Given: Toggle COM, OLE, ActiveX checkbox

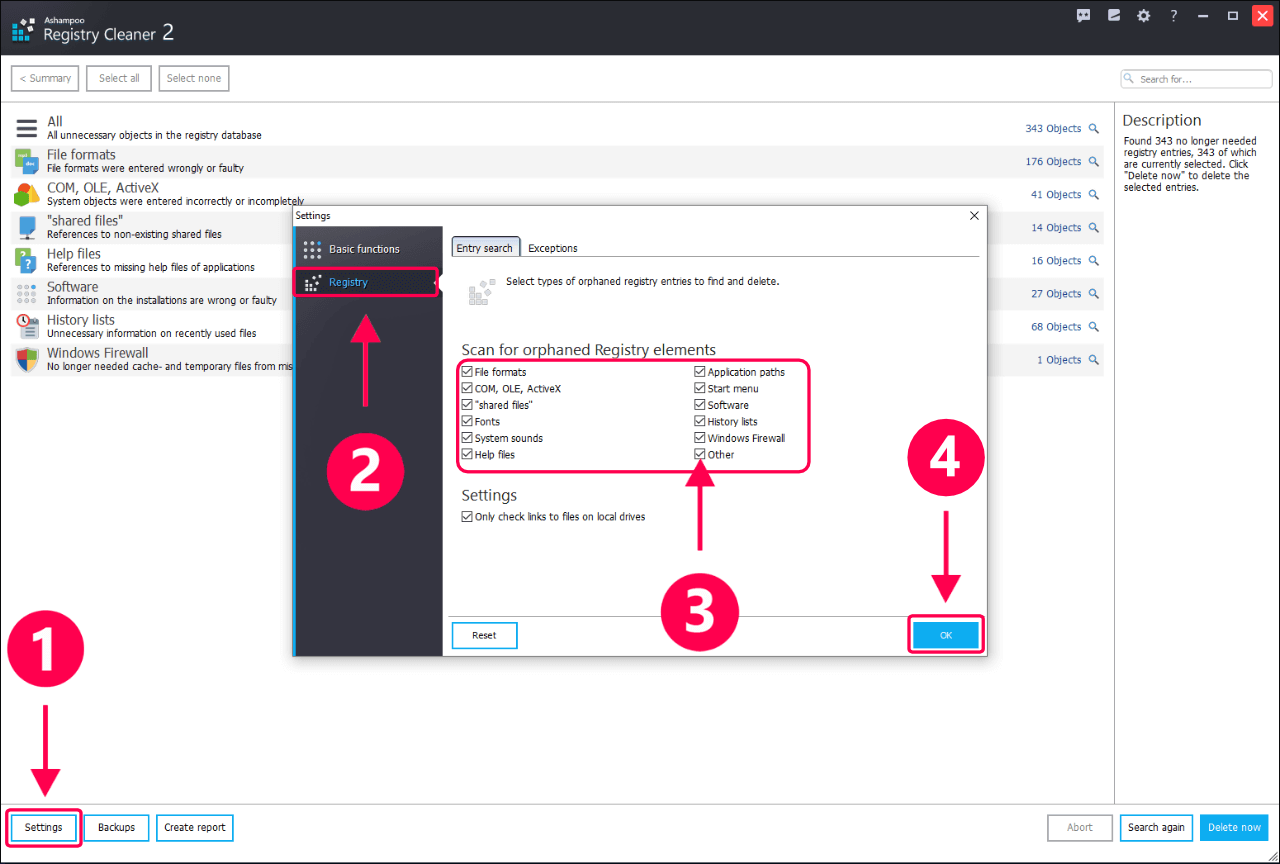Looking at the screenshot, I should (467, 388).
